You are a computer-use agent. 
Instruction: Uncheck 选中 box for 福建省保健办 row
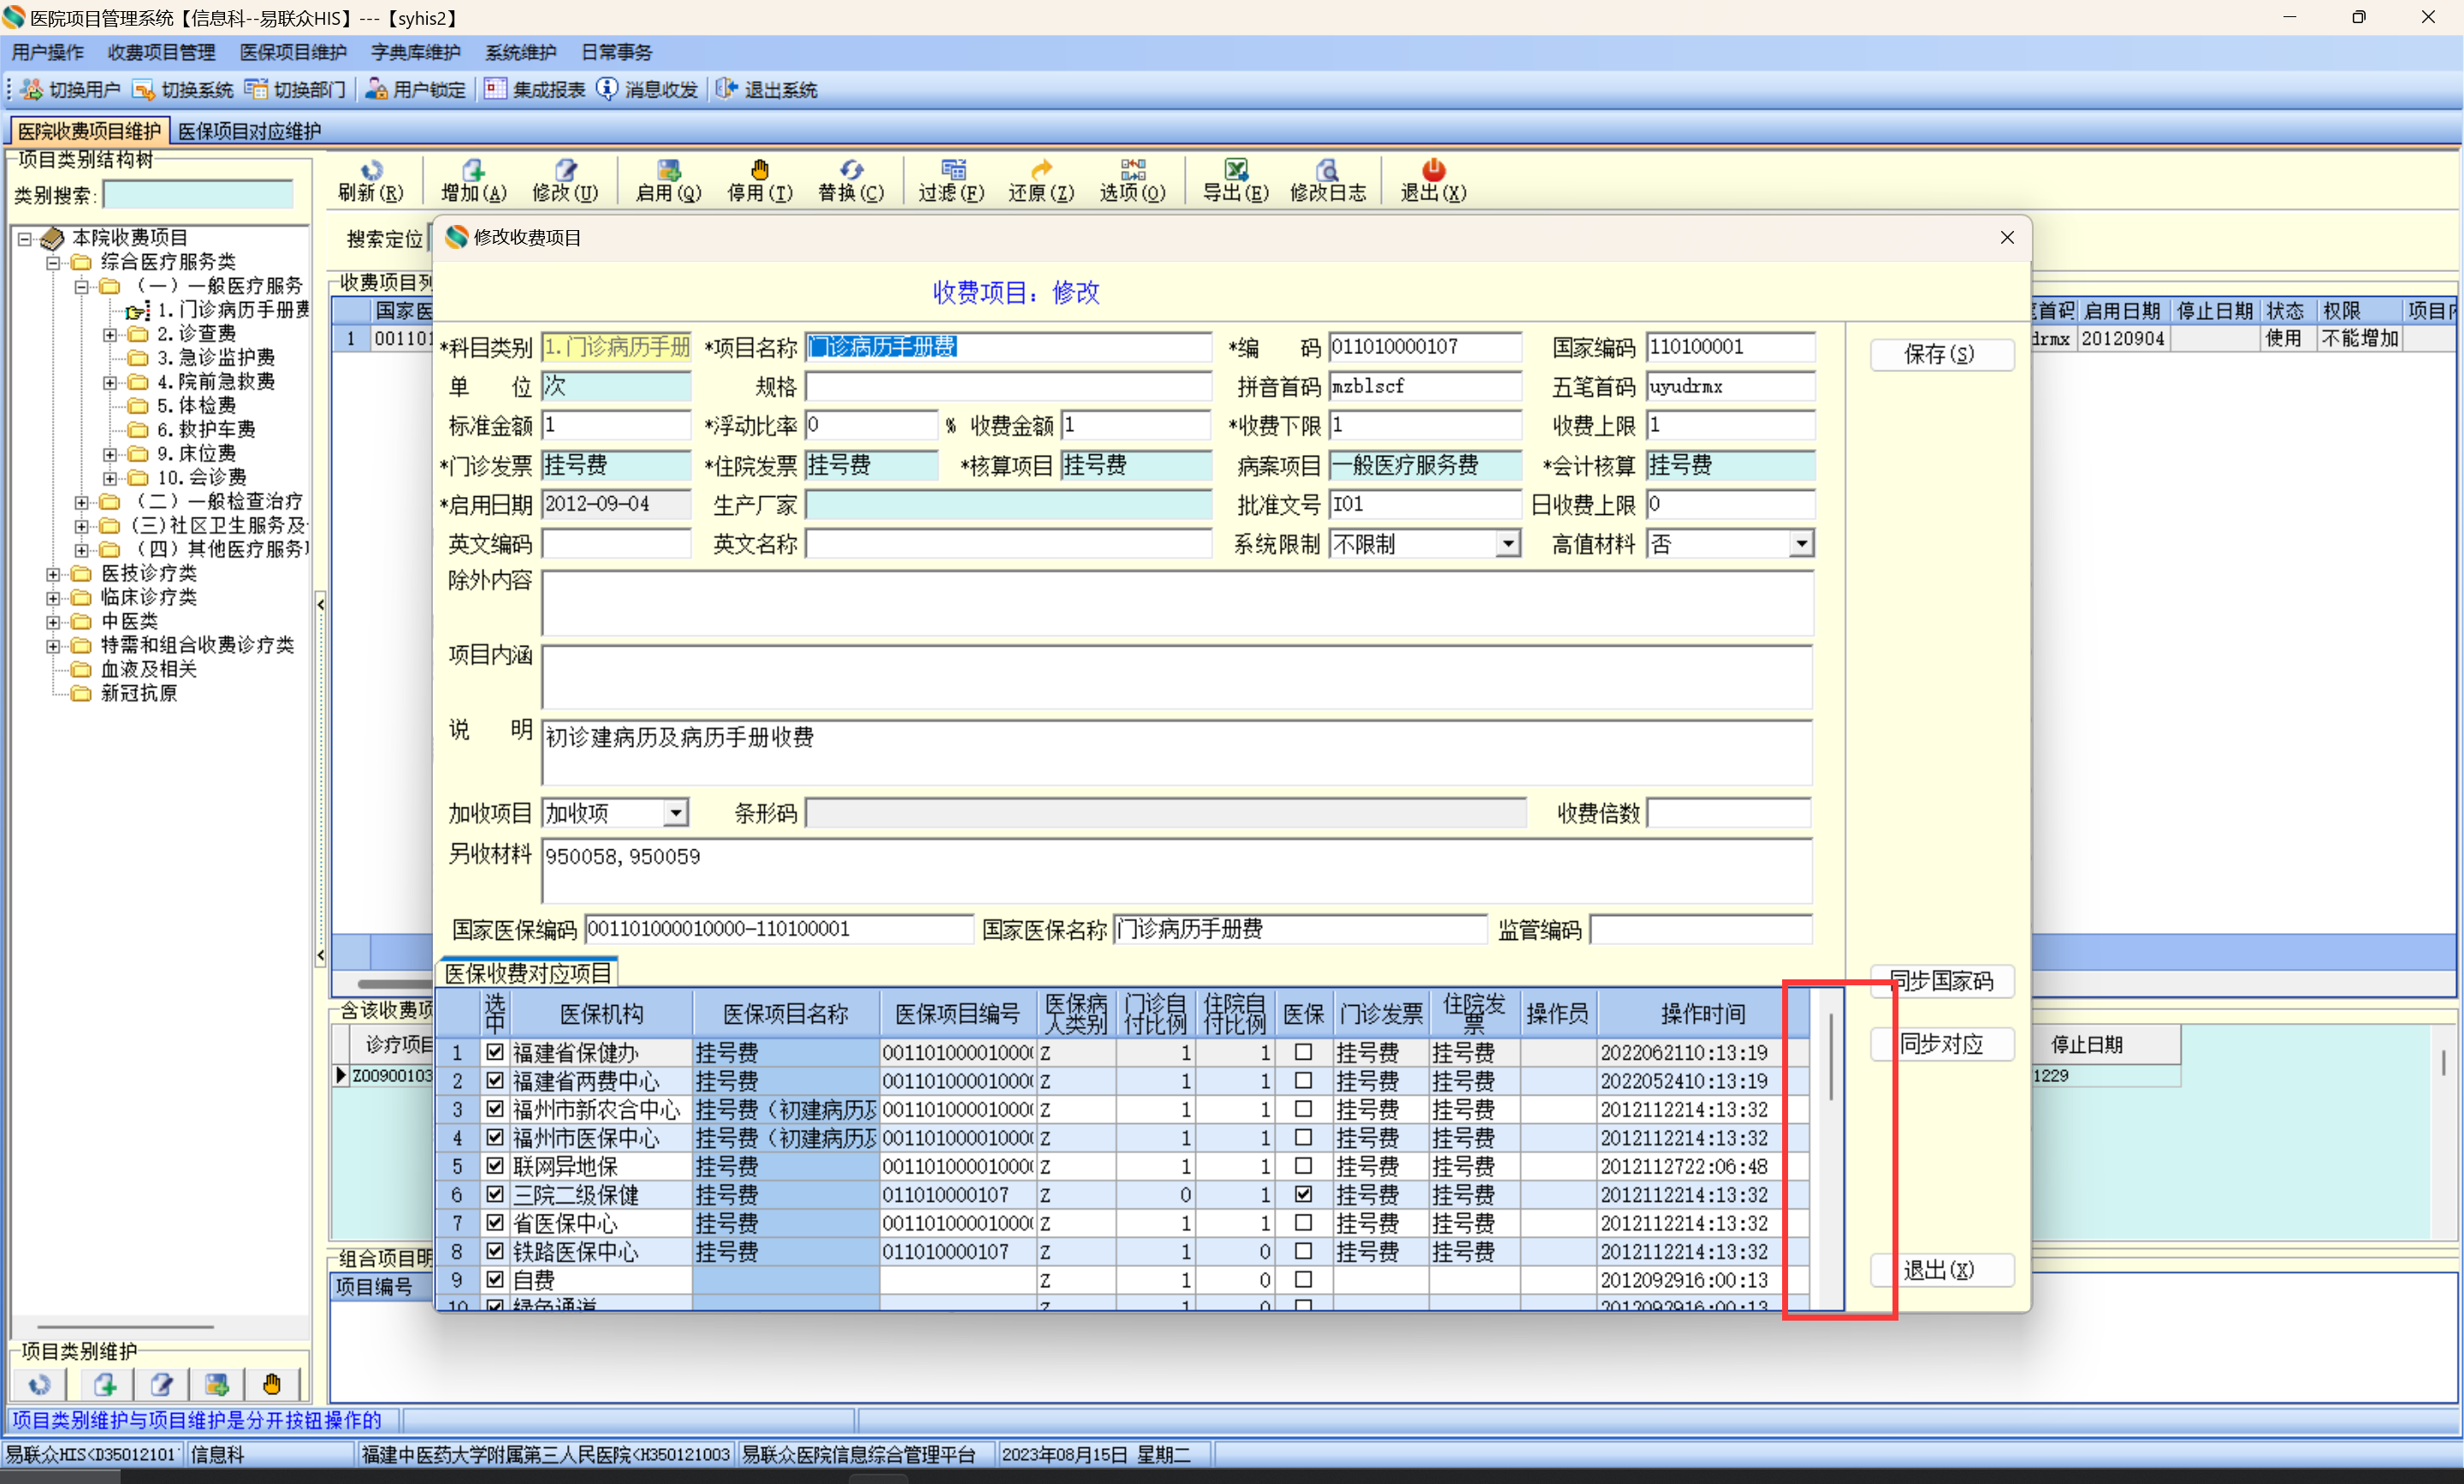[495, 1052]
